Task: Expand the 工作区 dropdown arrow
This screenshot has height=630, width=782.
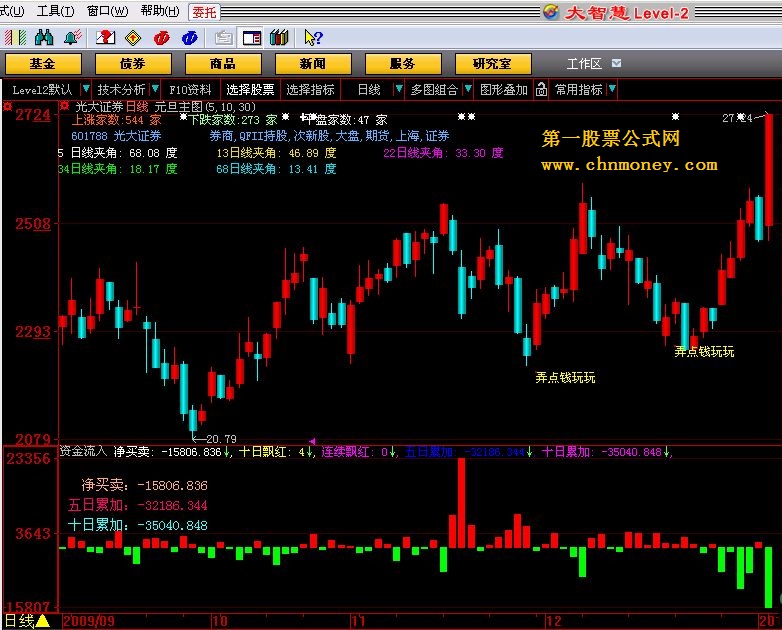Action: pyautogui.click(x=616, y=63)
